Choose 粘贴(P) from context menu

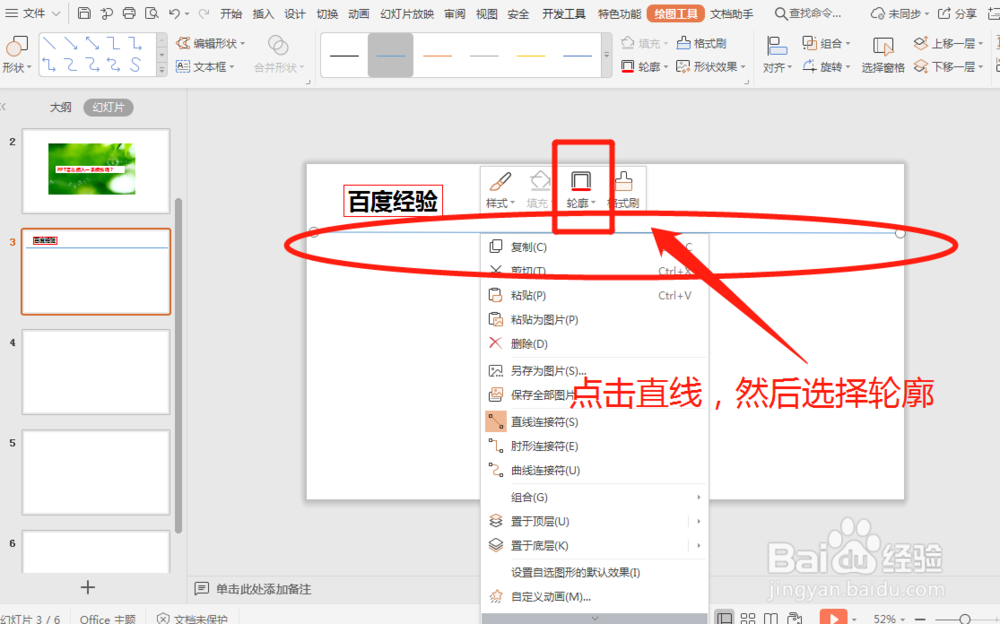594,295
